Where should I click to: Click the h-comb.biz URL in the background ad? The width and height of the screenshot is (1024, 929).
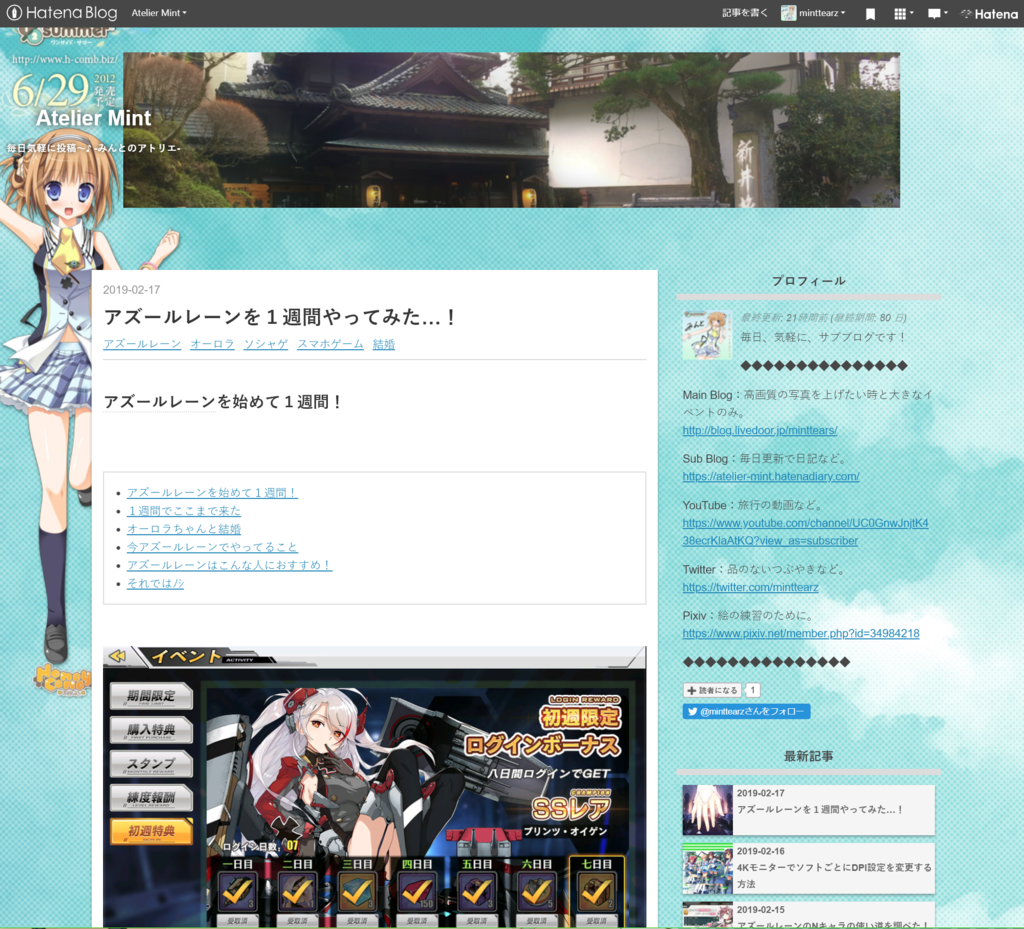(x=64, y=59)
